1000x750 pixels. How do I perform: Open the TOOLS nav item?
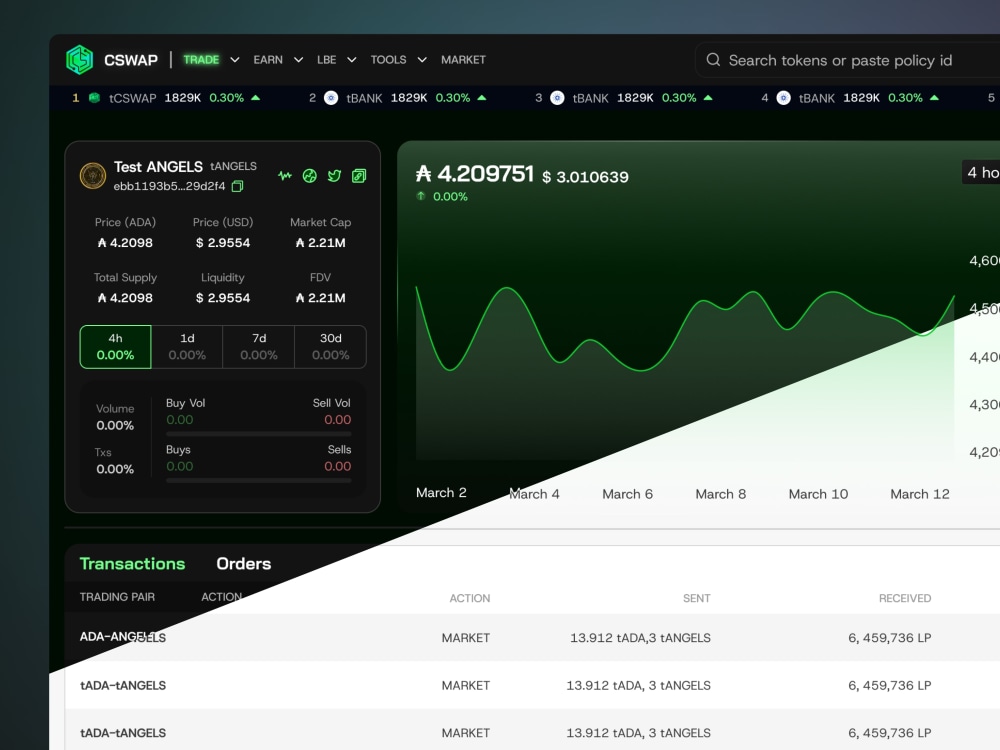[x=388, y=60]
